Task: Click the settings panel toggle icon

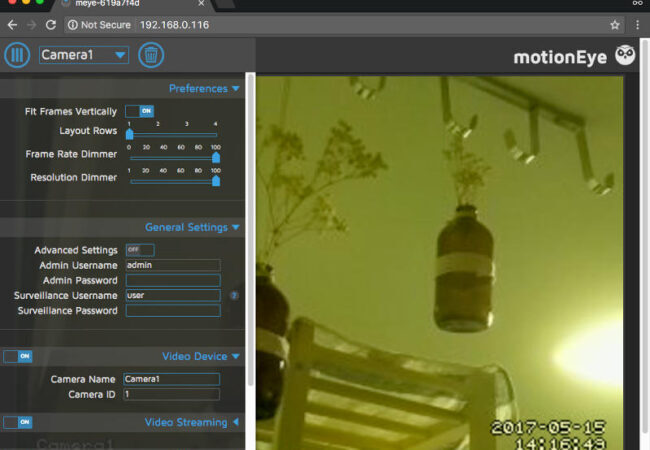Action: pos(17,55)
